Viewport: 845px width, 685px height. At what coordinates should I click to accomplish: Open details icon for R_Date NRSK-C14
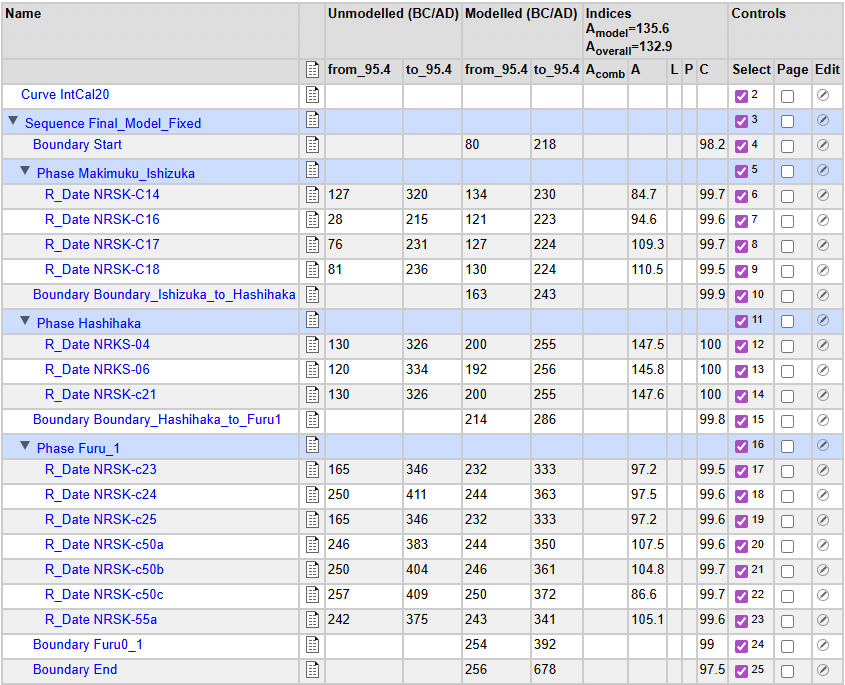click(312, 195)
